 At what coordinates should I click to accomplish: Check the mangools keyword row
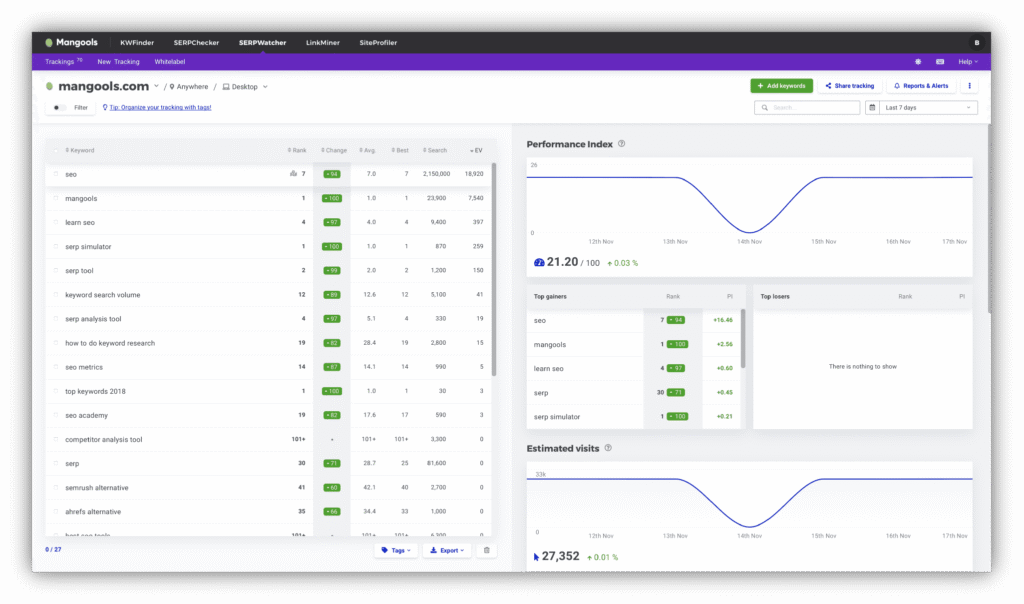(56, 199)
